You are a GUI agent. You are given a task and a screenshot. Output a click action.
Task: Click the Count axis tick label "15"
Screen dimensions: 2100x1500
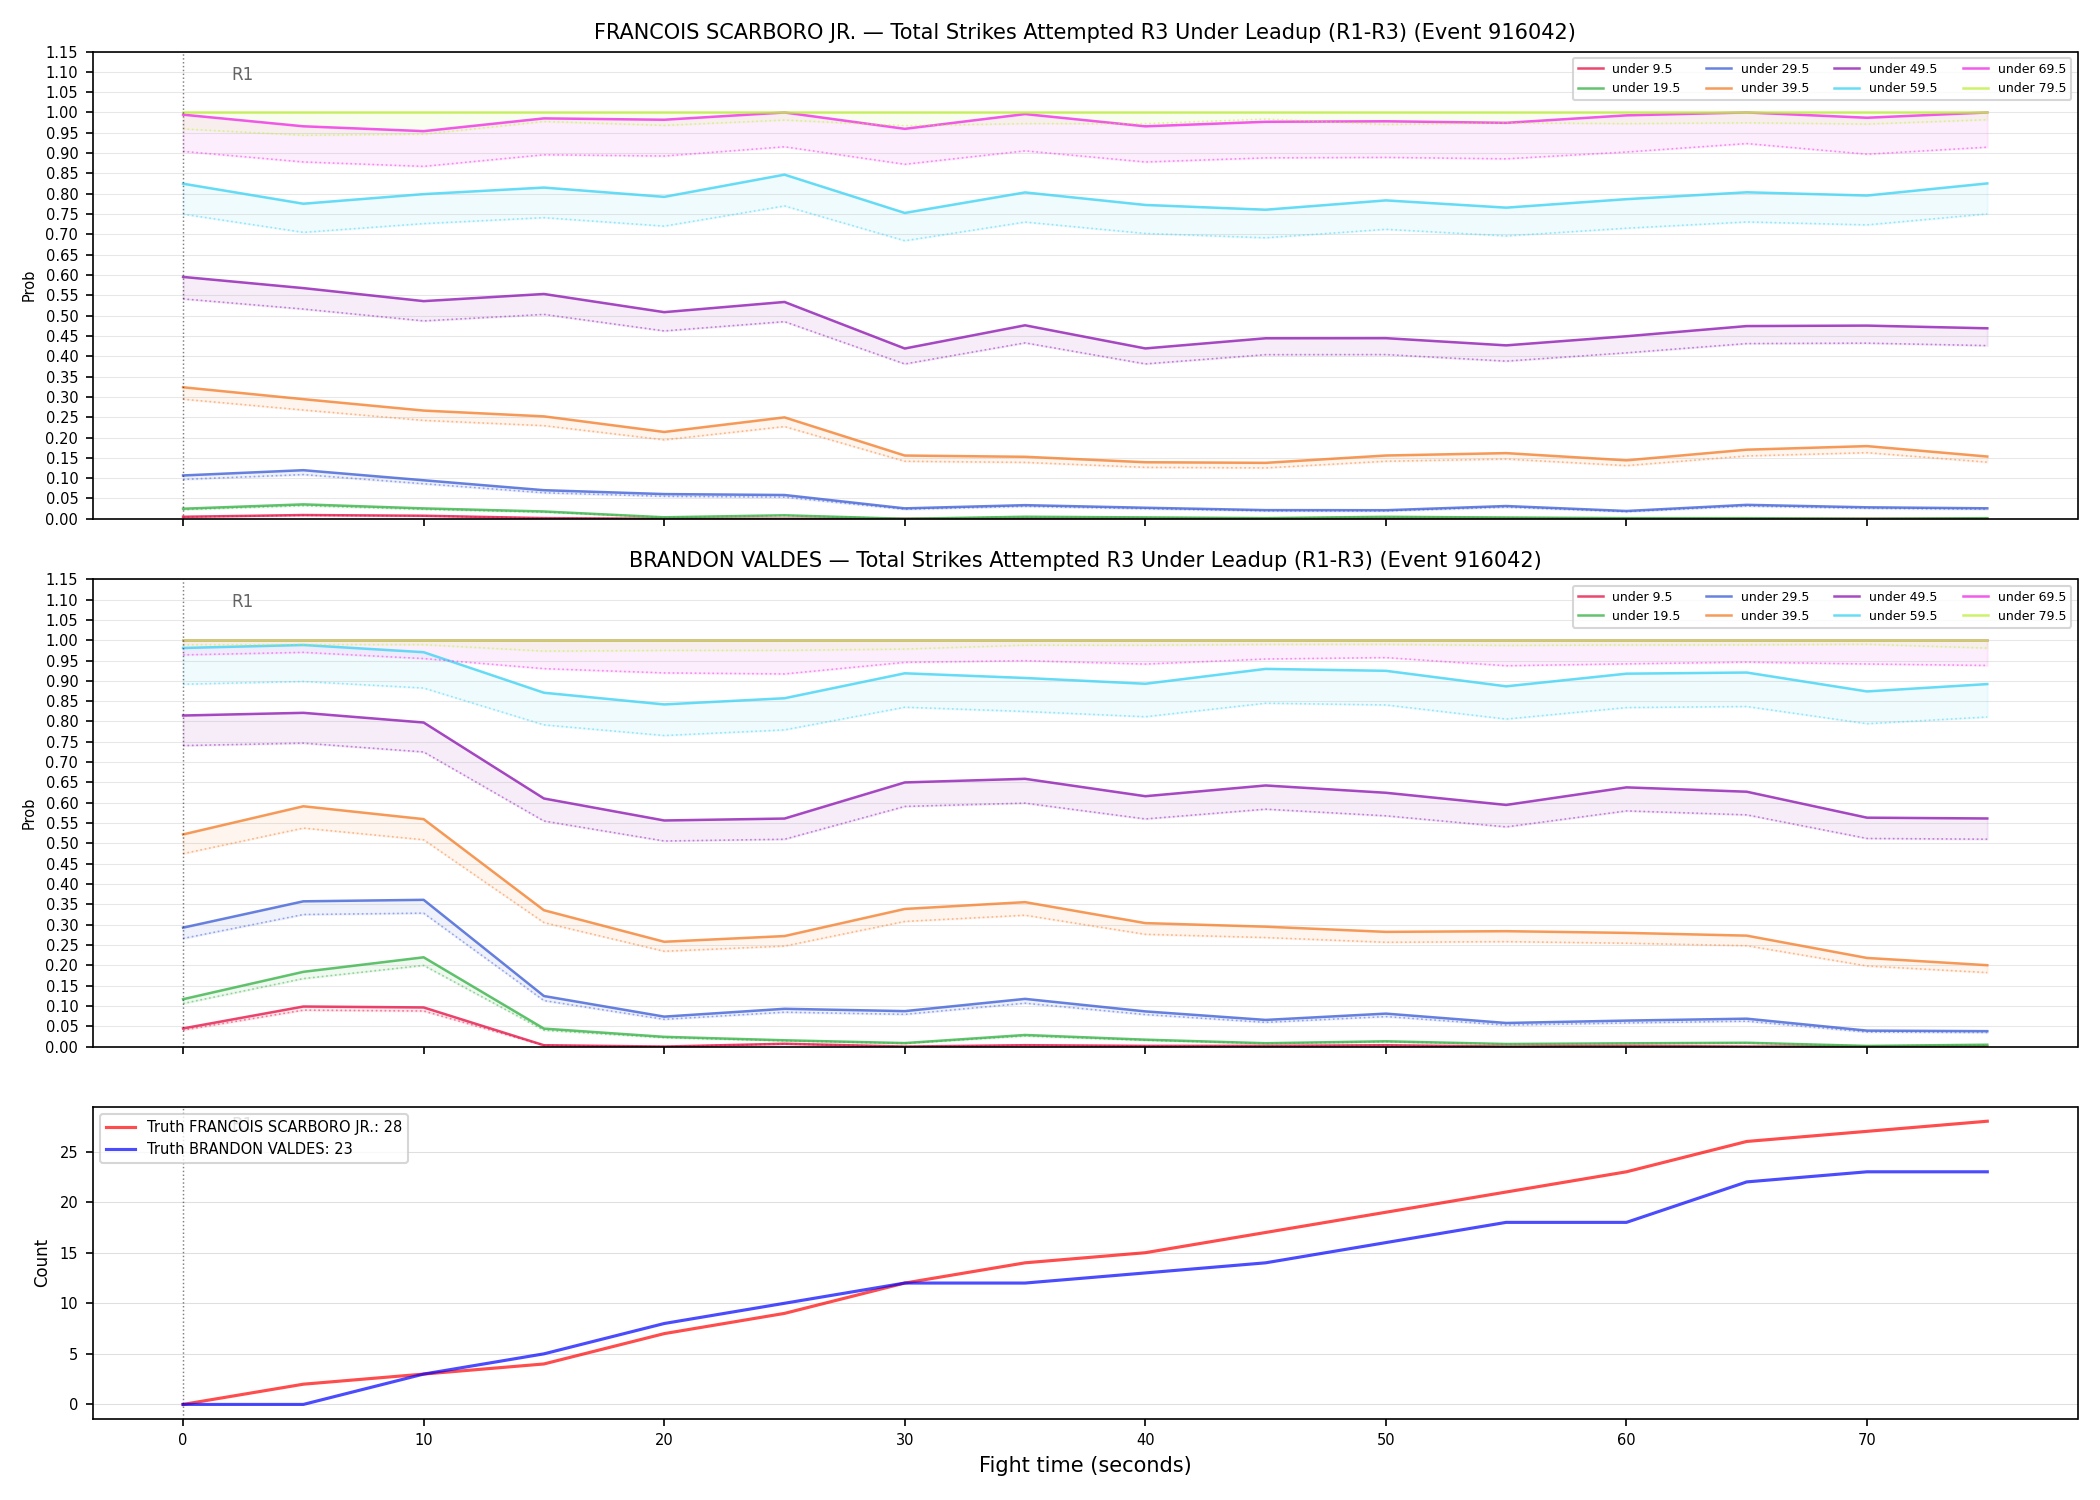[69, 1254]
